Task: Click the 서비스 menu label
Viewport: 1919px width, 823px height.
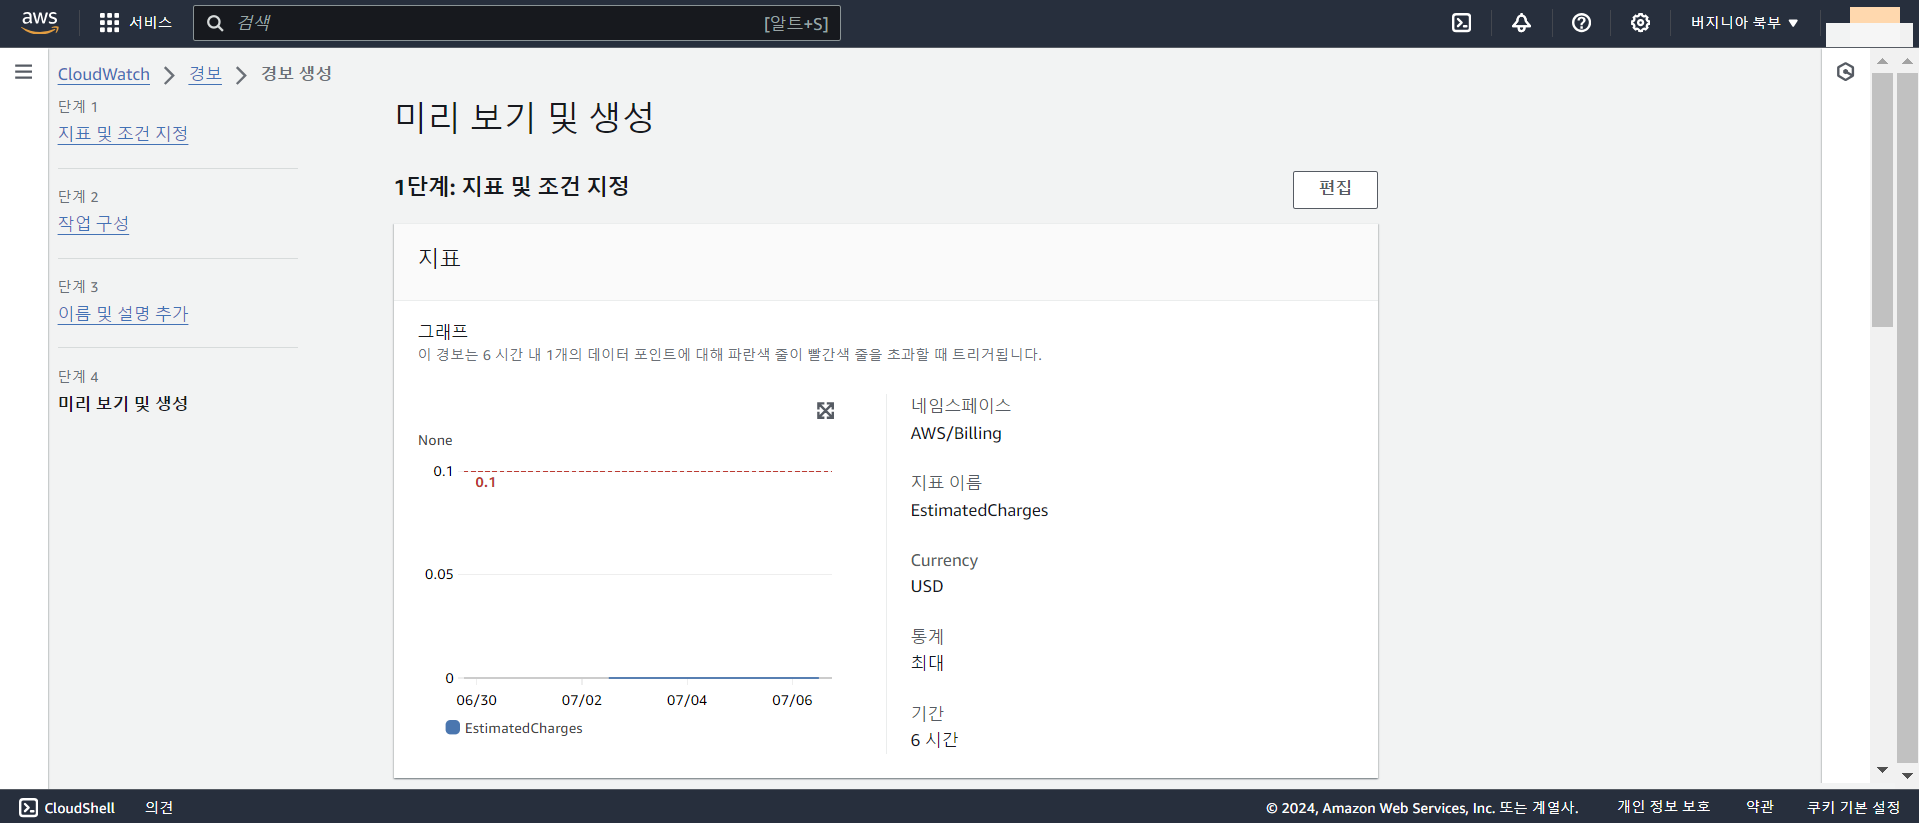Action: tap(150, 23)
